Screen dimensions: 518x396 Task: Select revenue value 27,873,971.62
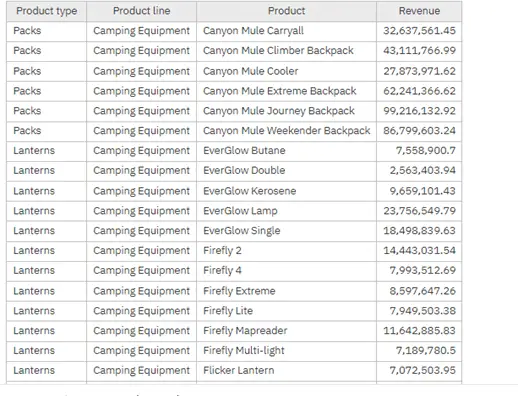point(419,71)
